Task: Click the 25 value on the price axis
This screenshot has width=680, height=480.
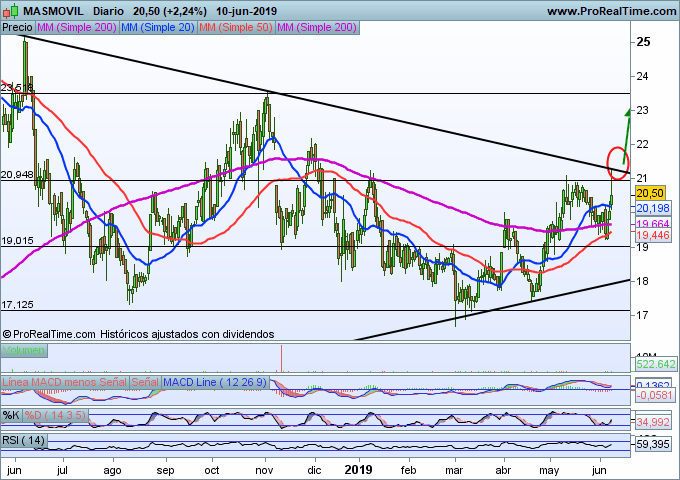Action: tap(643, 42)
